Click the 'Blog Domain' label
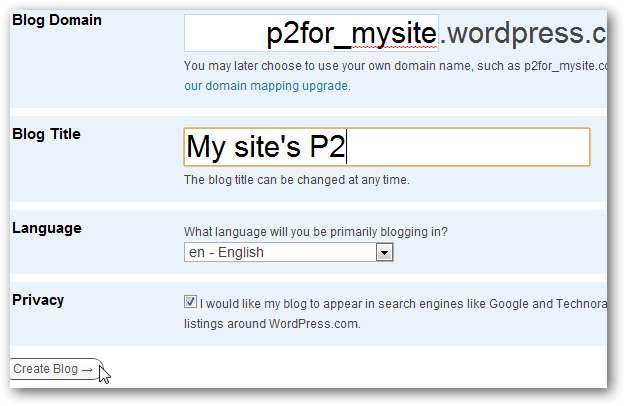625x406 pixels. 57,20
